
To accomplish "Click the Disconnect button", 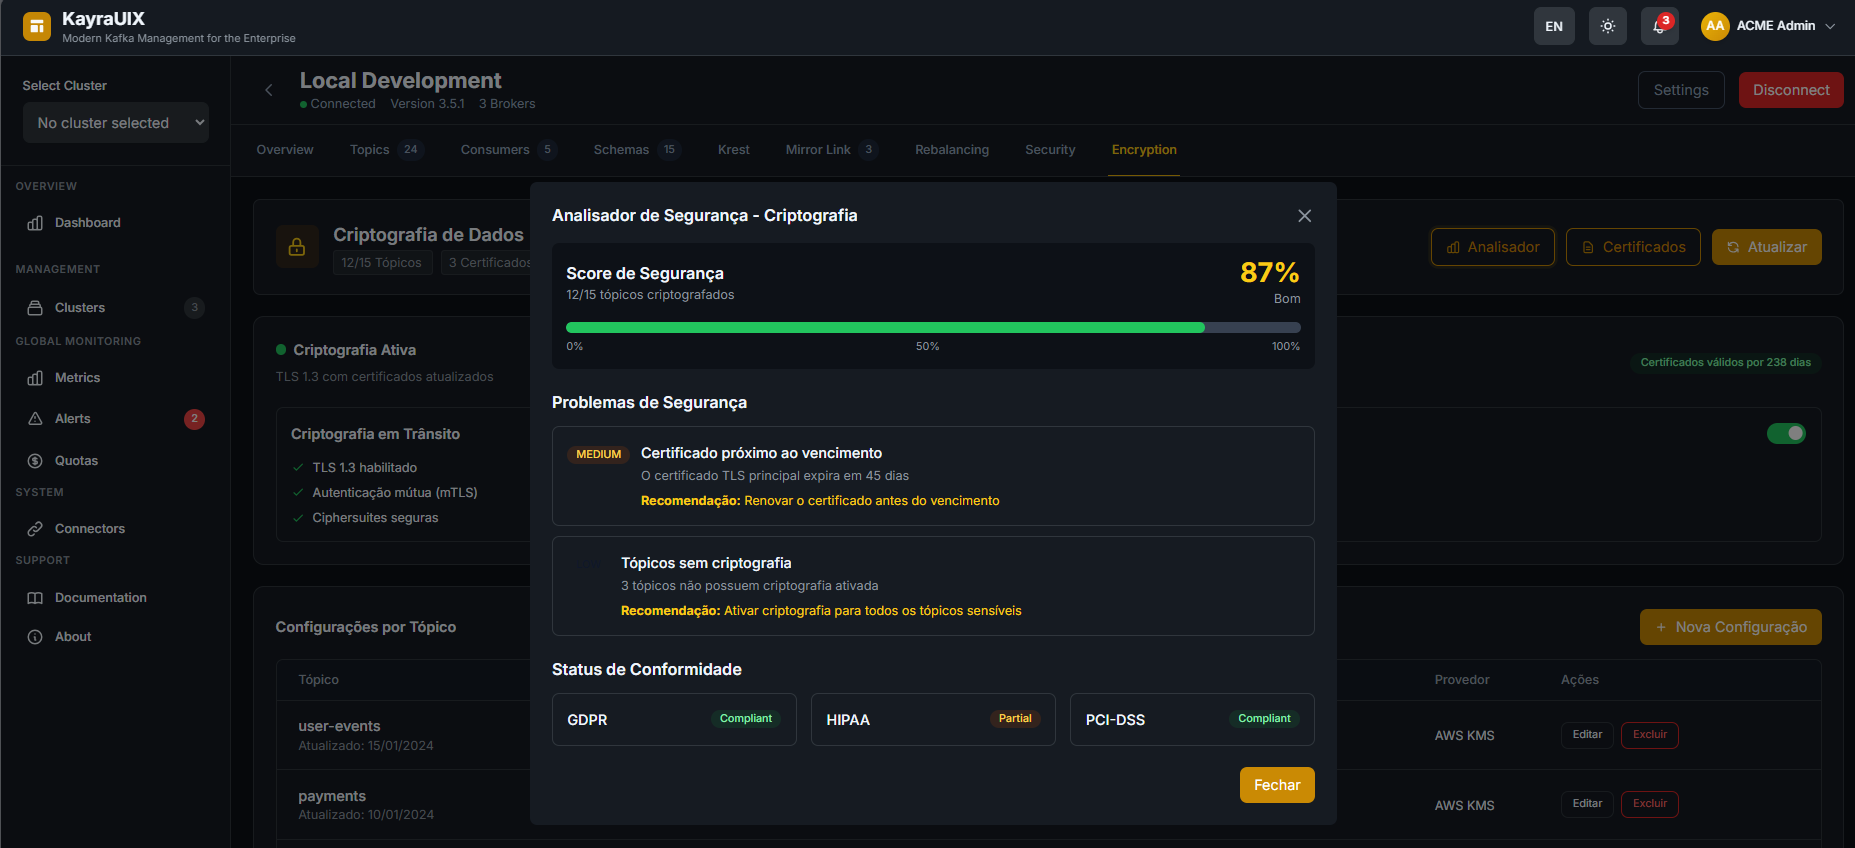I will click(1791, 90).
